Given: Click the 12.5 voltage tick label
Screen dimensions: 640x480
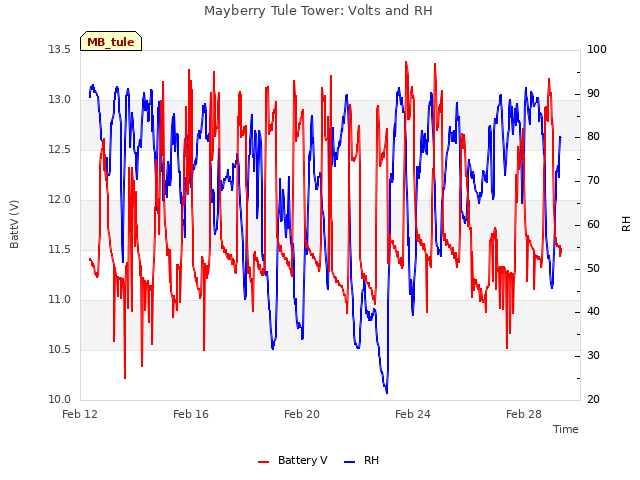Looking at the screenshot, I should coord(59,149).
